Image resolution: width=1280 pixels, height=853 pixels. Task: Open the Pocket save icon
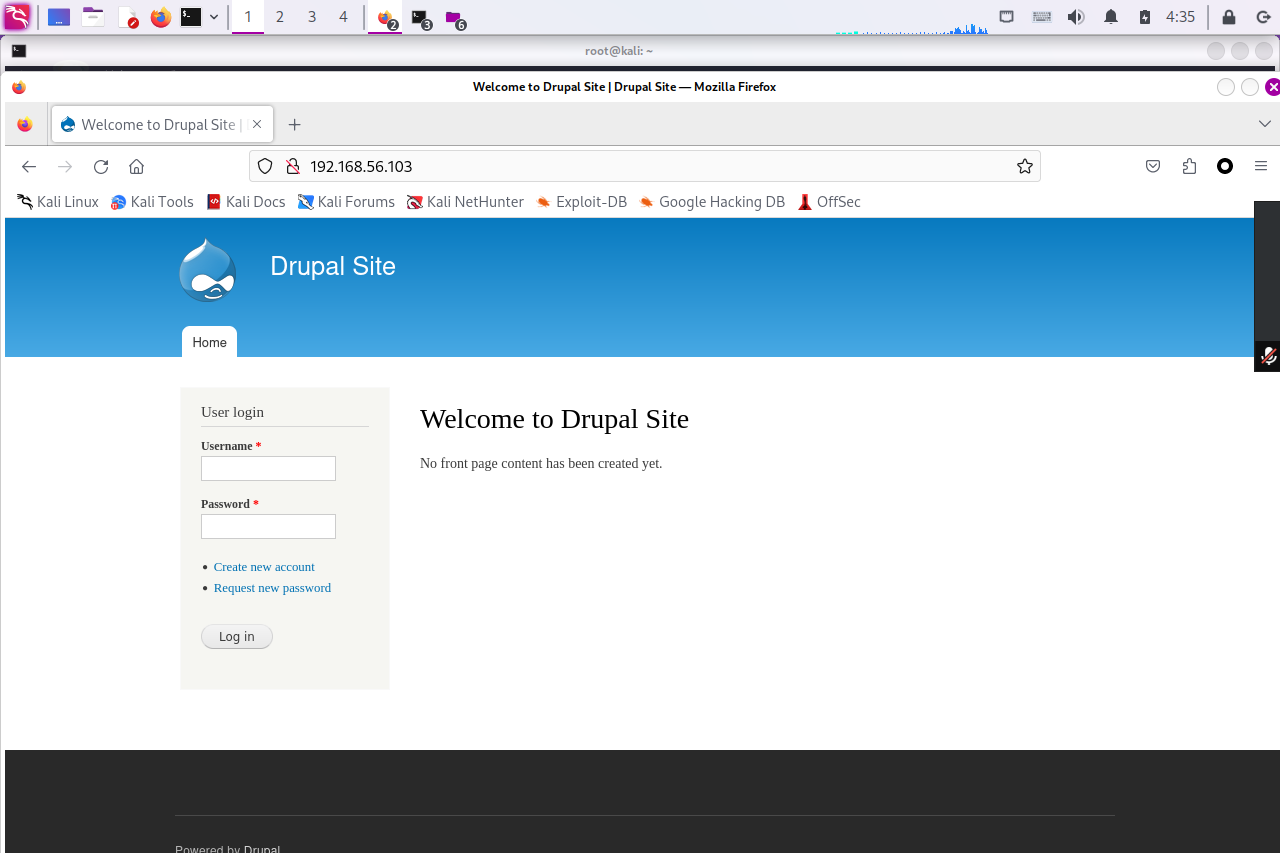coord(1153,166)
